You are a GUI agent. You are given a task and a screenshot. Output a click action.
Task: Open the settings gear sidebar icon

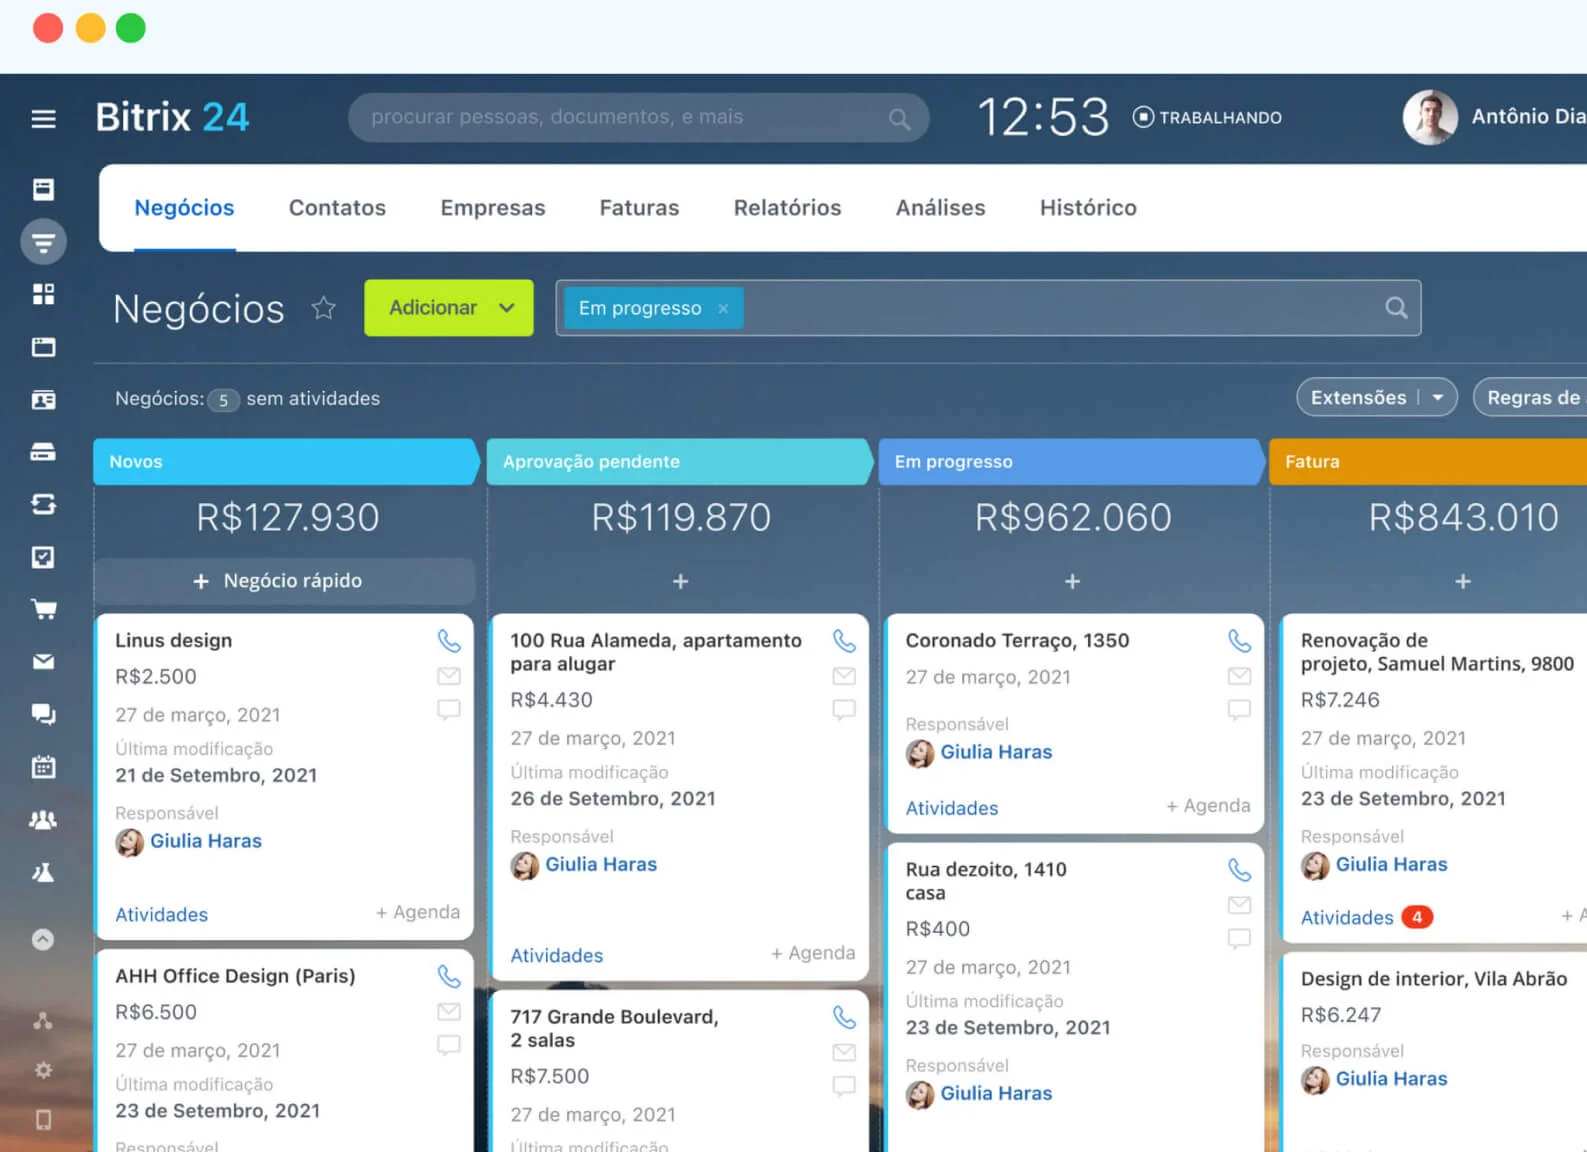tap(43, 1070)
